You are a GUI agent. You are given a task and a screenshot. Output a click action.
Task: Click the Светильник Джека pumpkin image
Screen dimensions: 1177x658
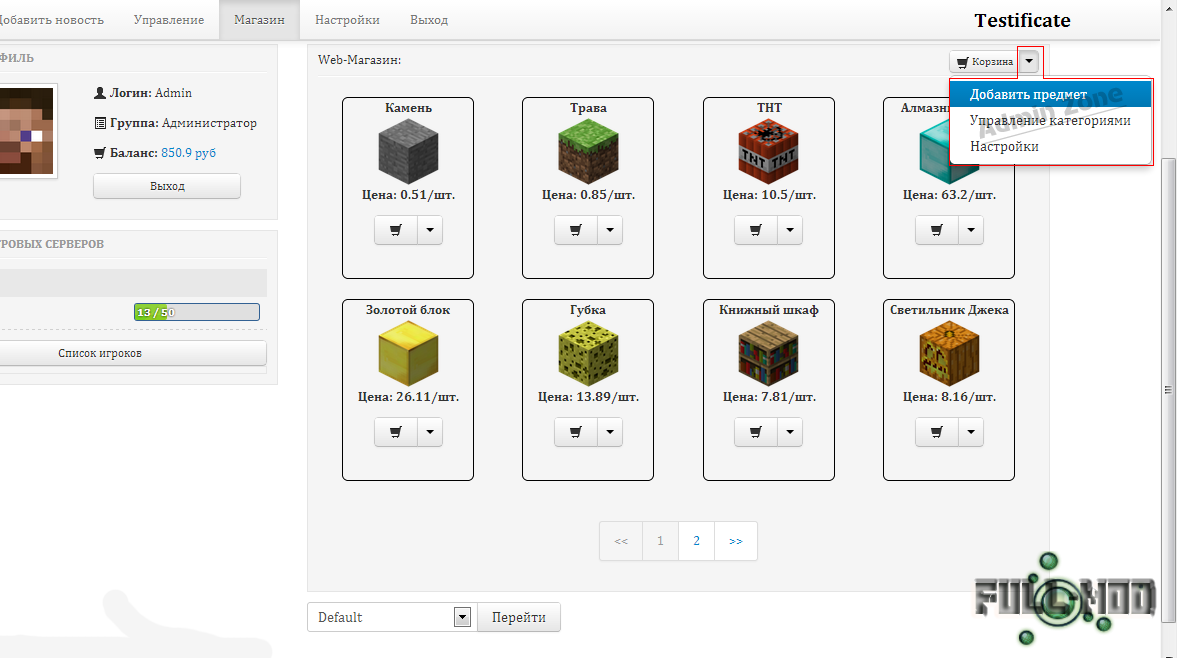pyautogui.click(x=949, y=353)
